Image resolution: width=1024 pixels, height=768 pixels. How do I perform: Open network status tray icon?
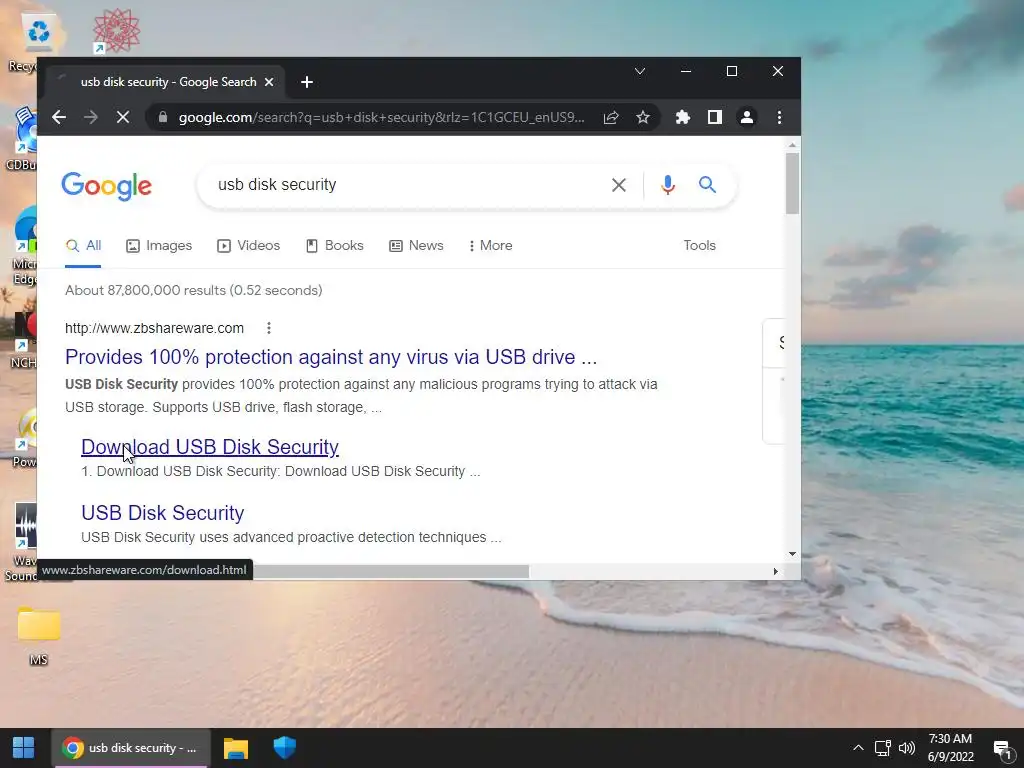click(x=883, y=748)
